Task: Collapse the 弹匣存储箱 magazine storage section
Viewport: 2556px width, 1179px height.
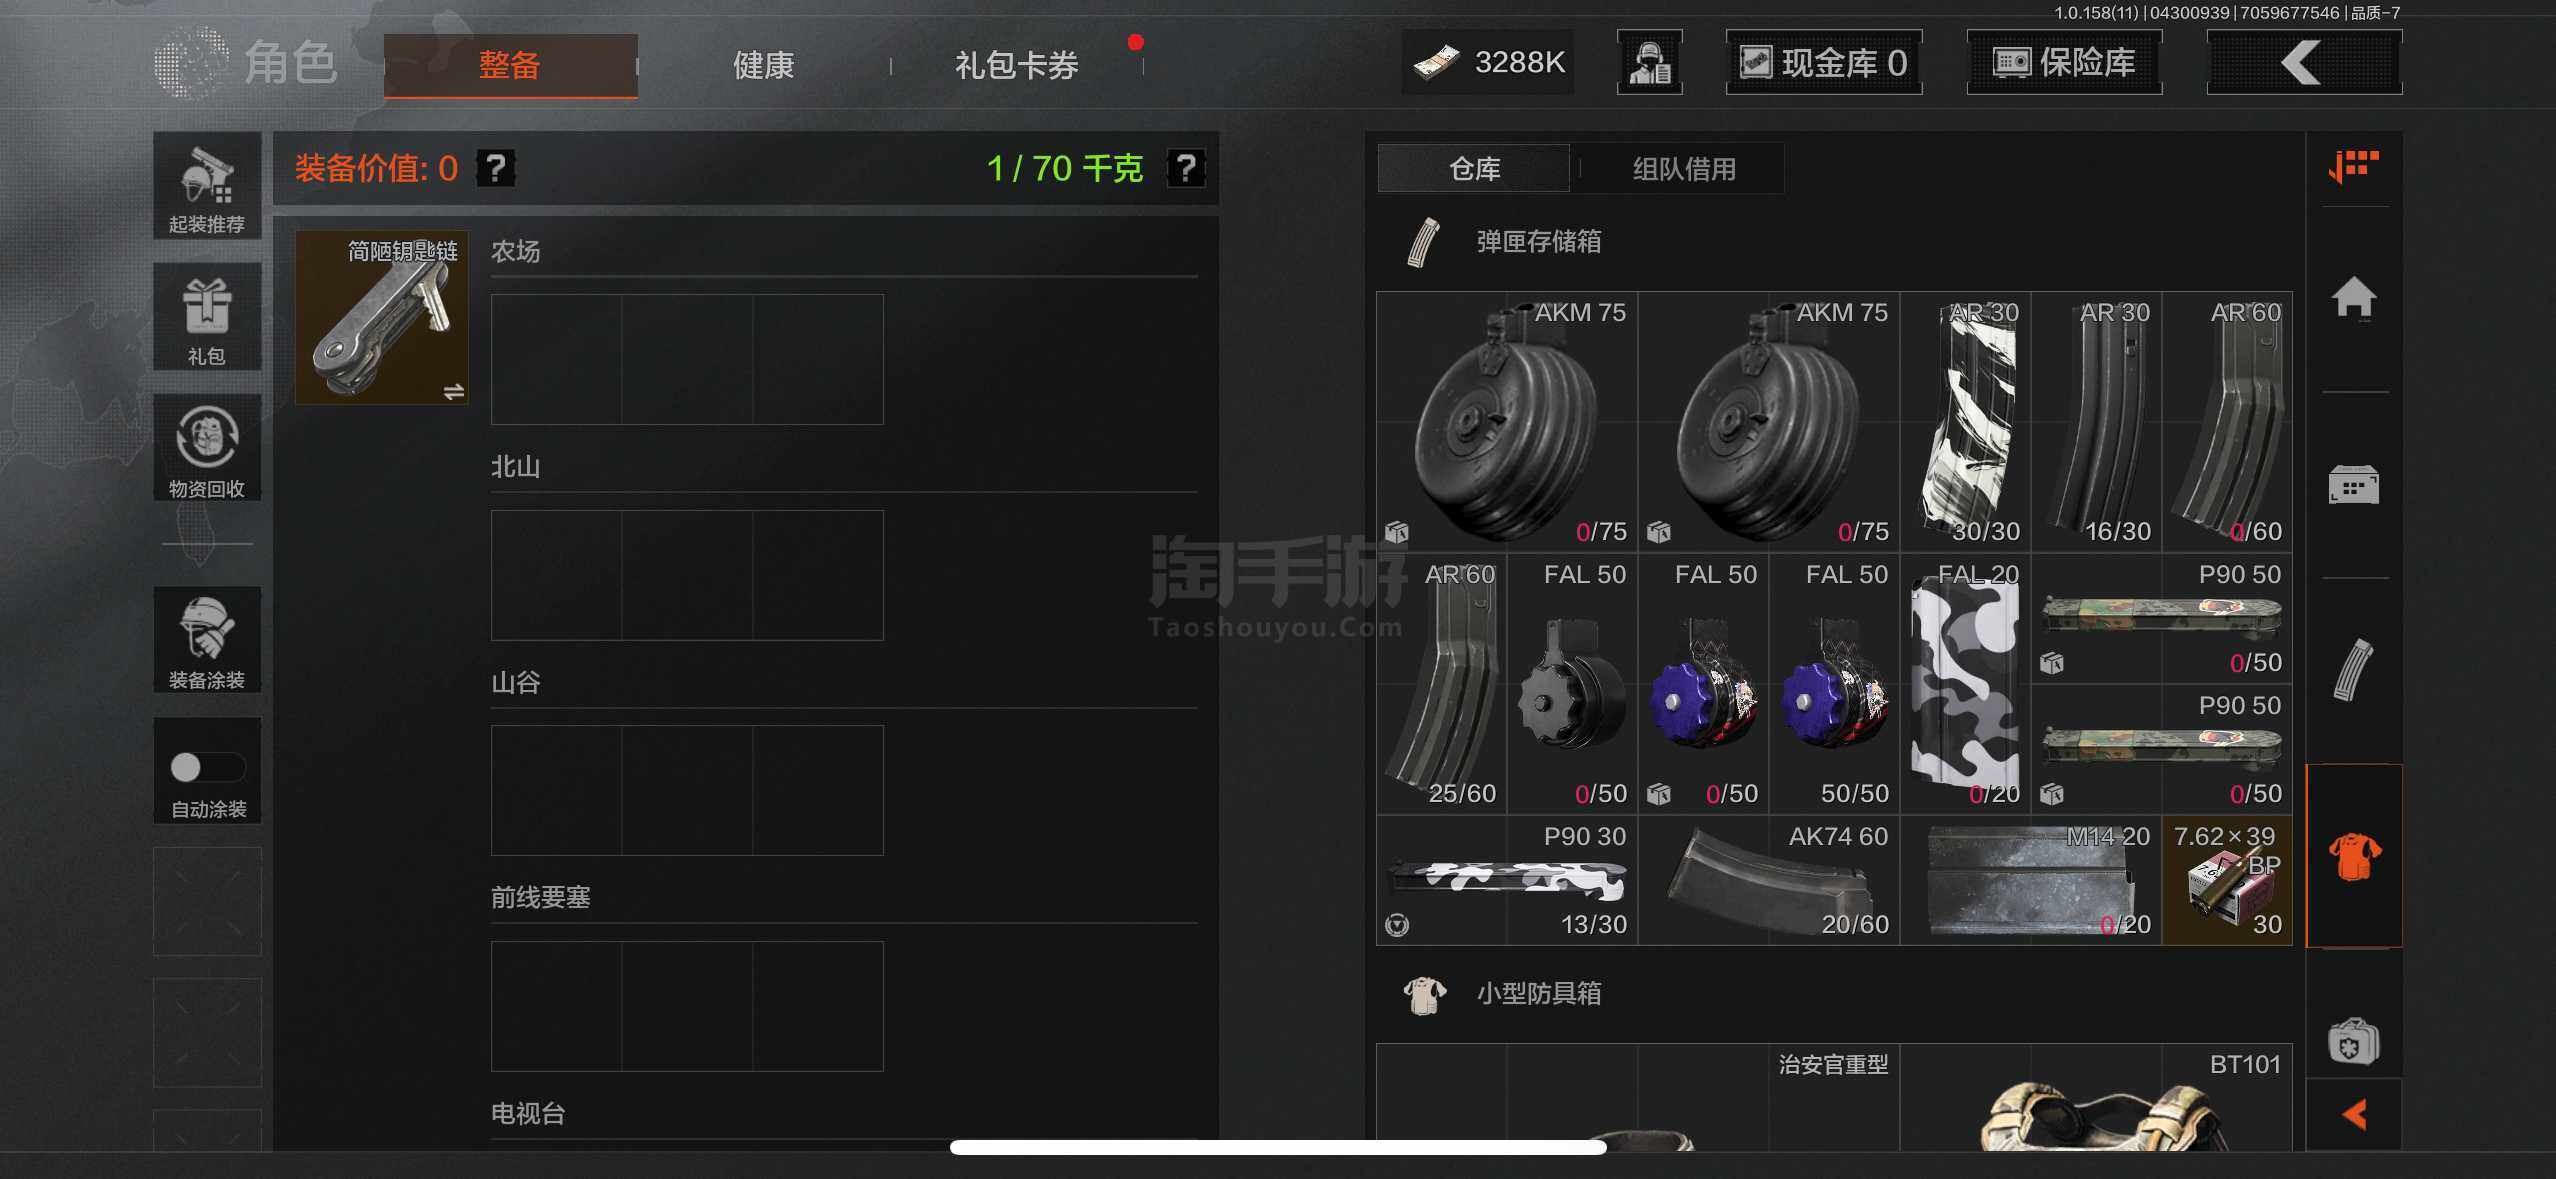Action: pyautogui.click(x=1538, y=242)
